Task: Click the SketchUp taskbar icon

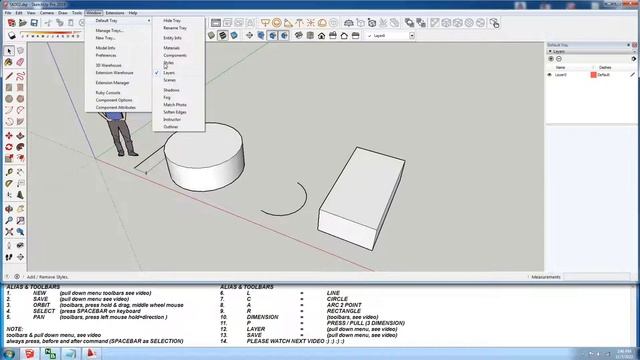Action: coord(29,353)
